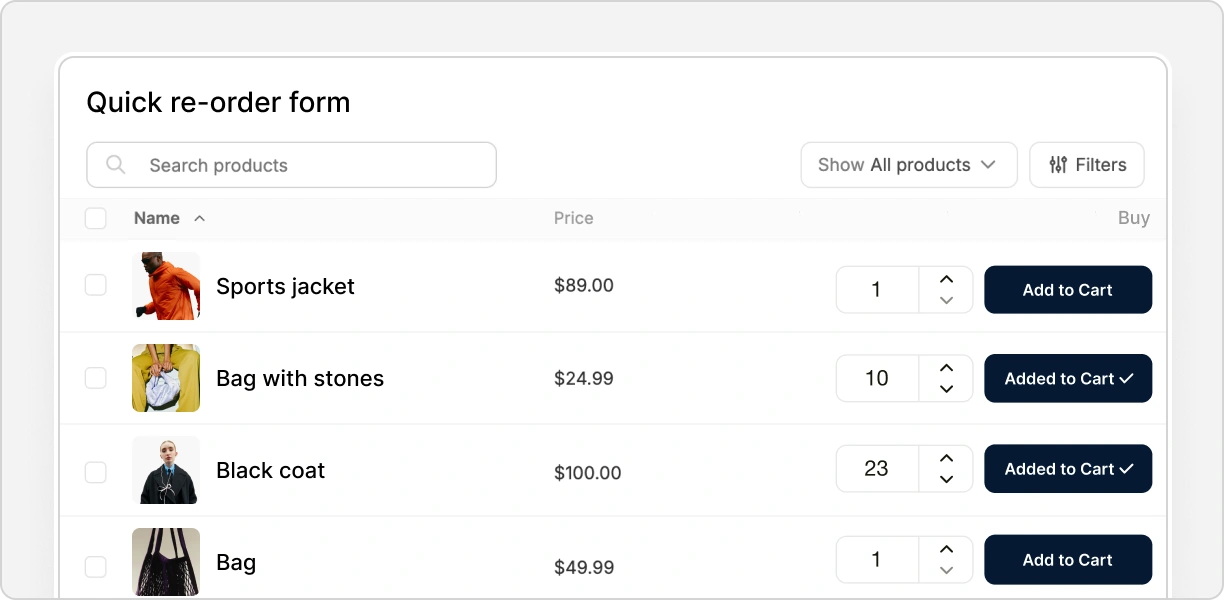The image size is (1224, 600).
Task: Tick the Bag with stones checkbox
Action: 96,378
